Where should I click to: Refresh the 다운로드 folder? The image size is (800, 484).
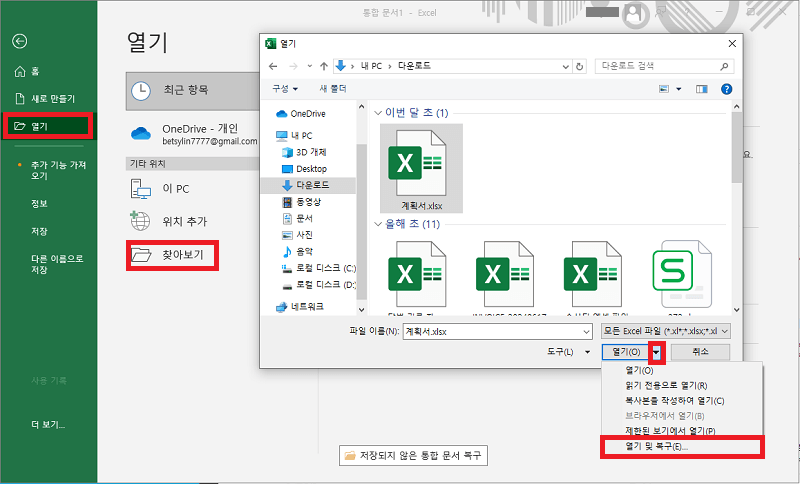pyautogui.click(x=579, y=66)
